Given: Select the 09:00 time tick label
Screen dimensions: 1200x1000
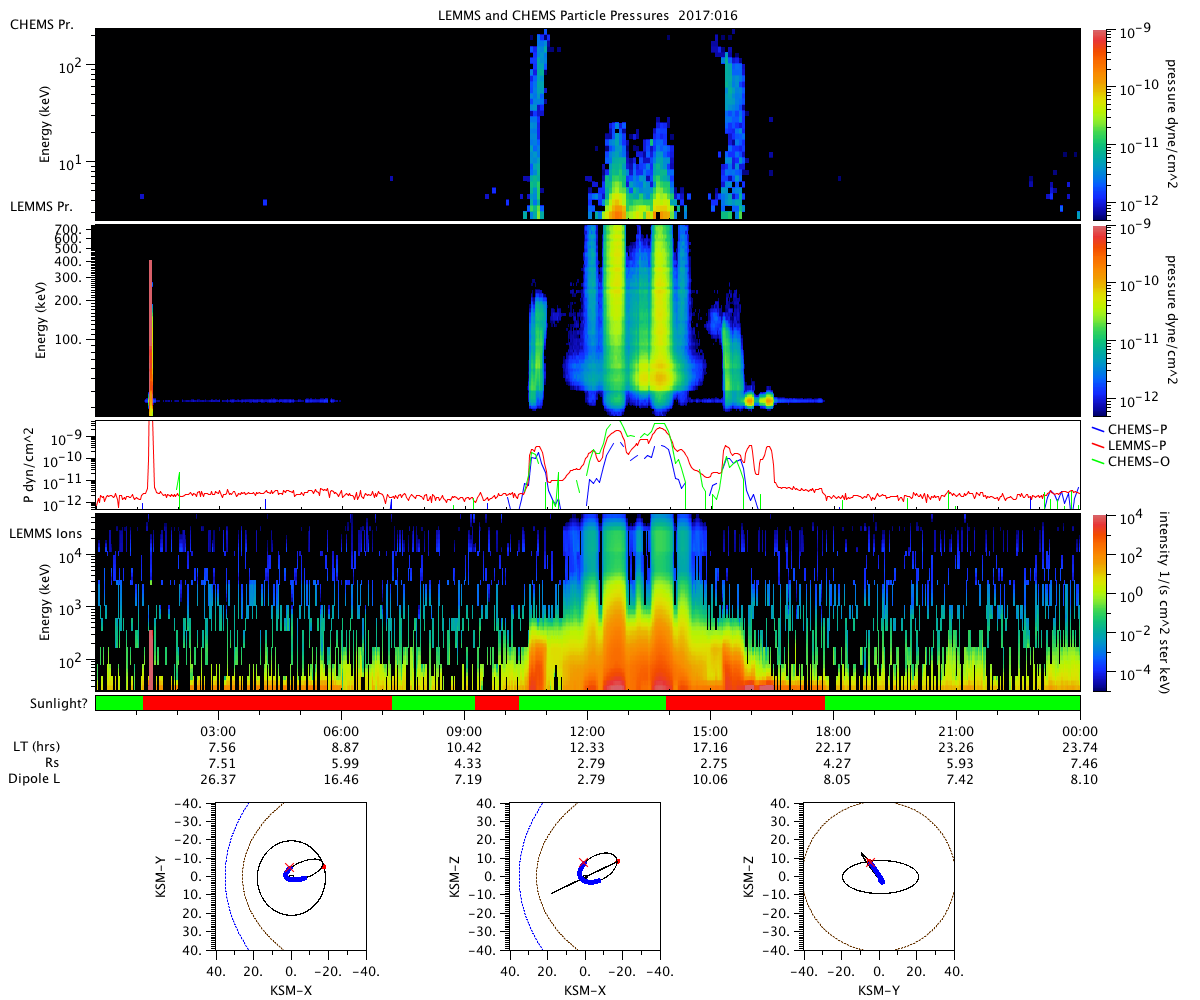Looking at the screenshot, I should pos(465,731).
